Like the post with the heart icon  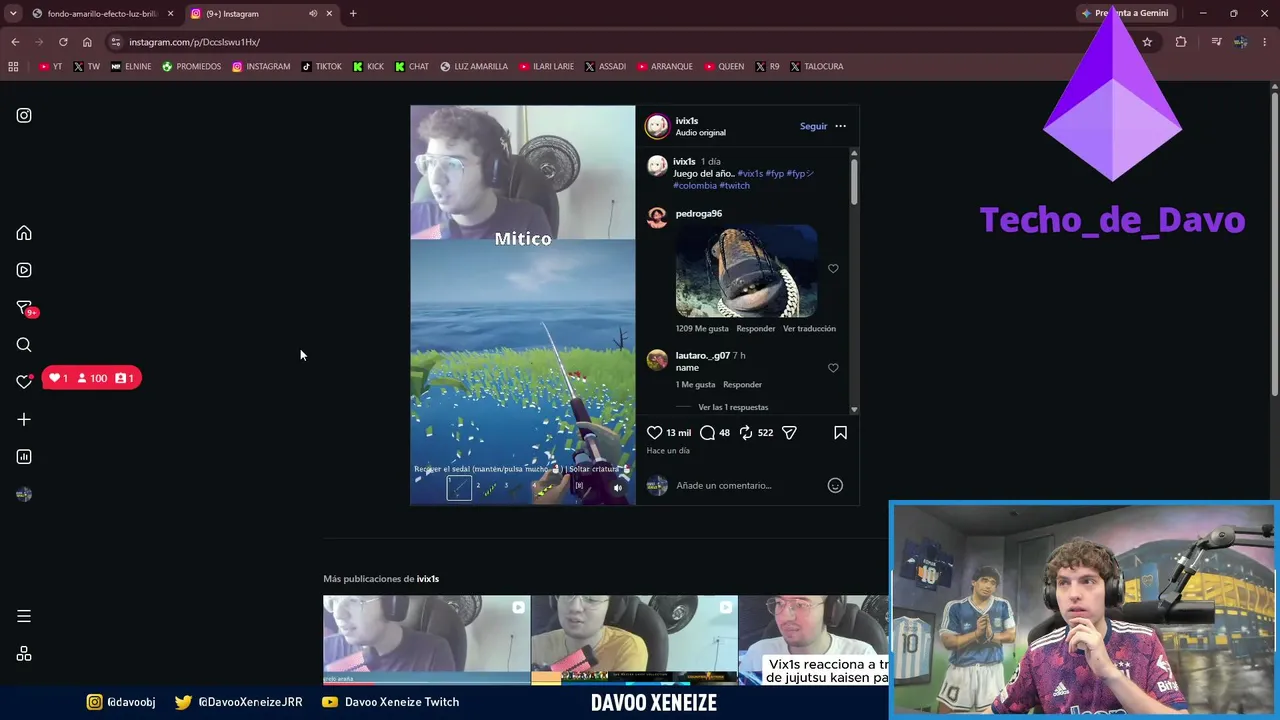[x=654, y=432]
